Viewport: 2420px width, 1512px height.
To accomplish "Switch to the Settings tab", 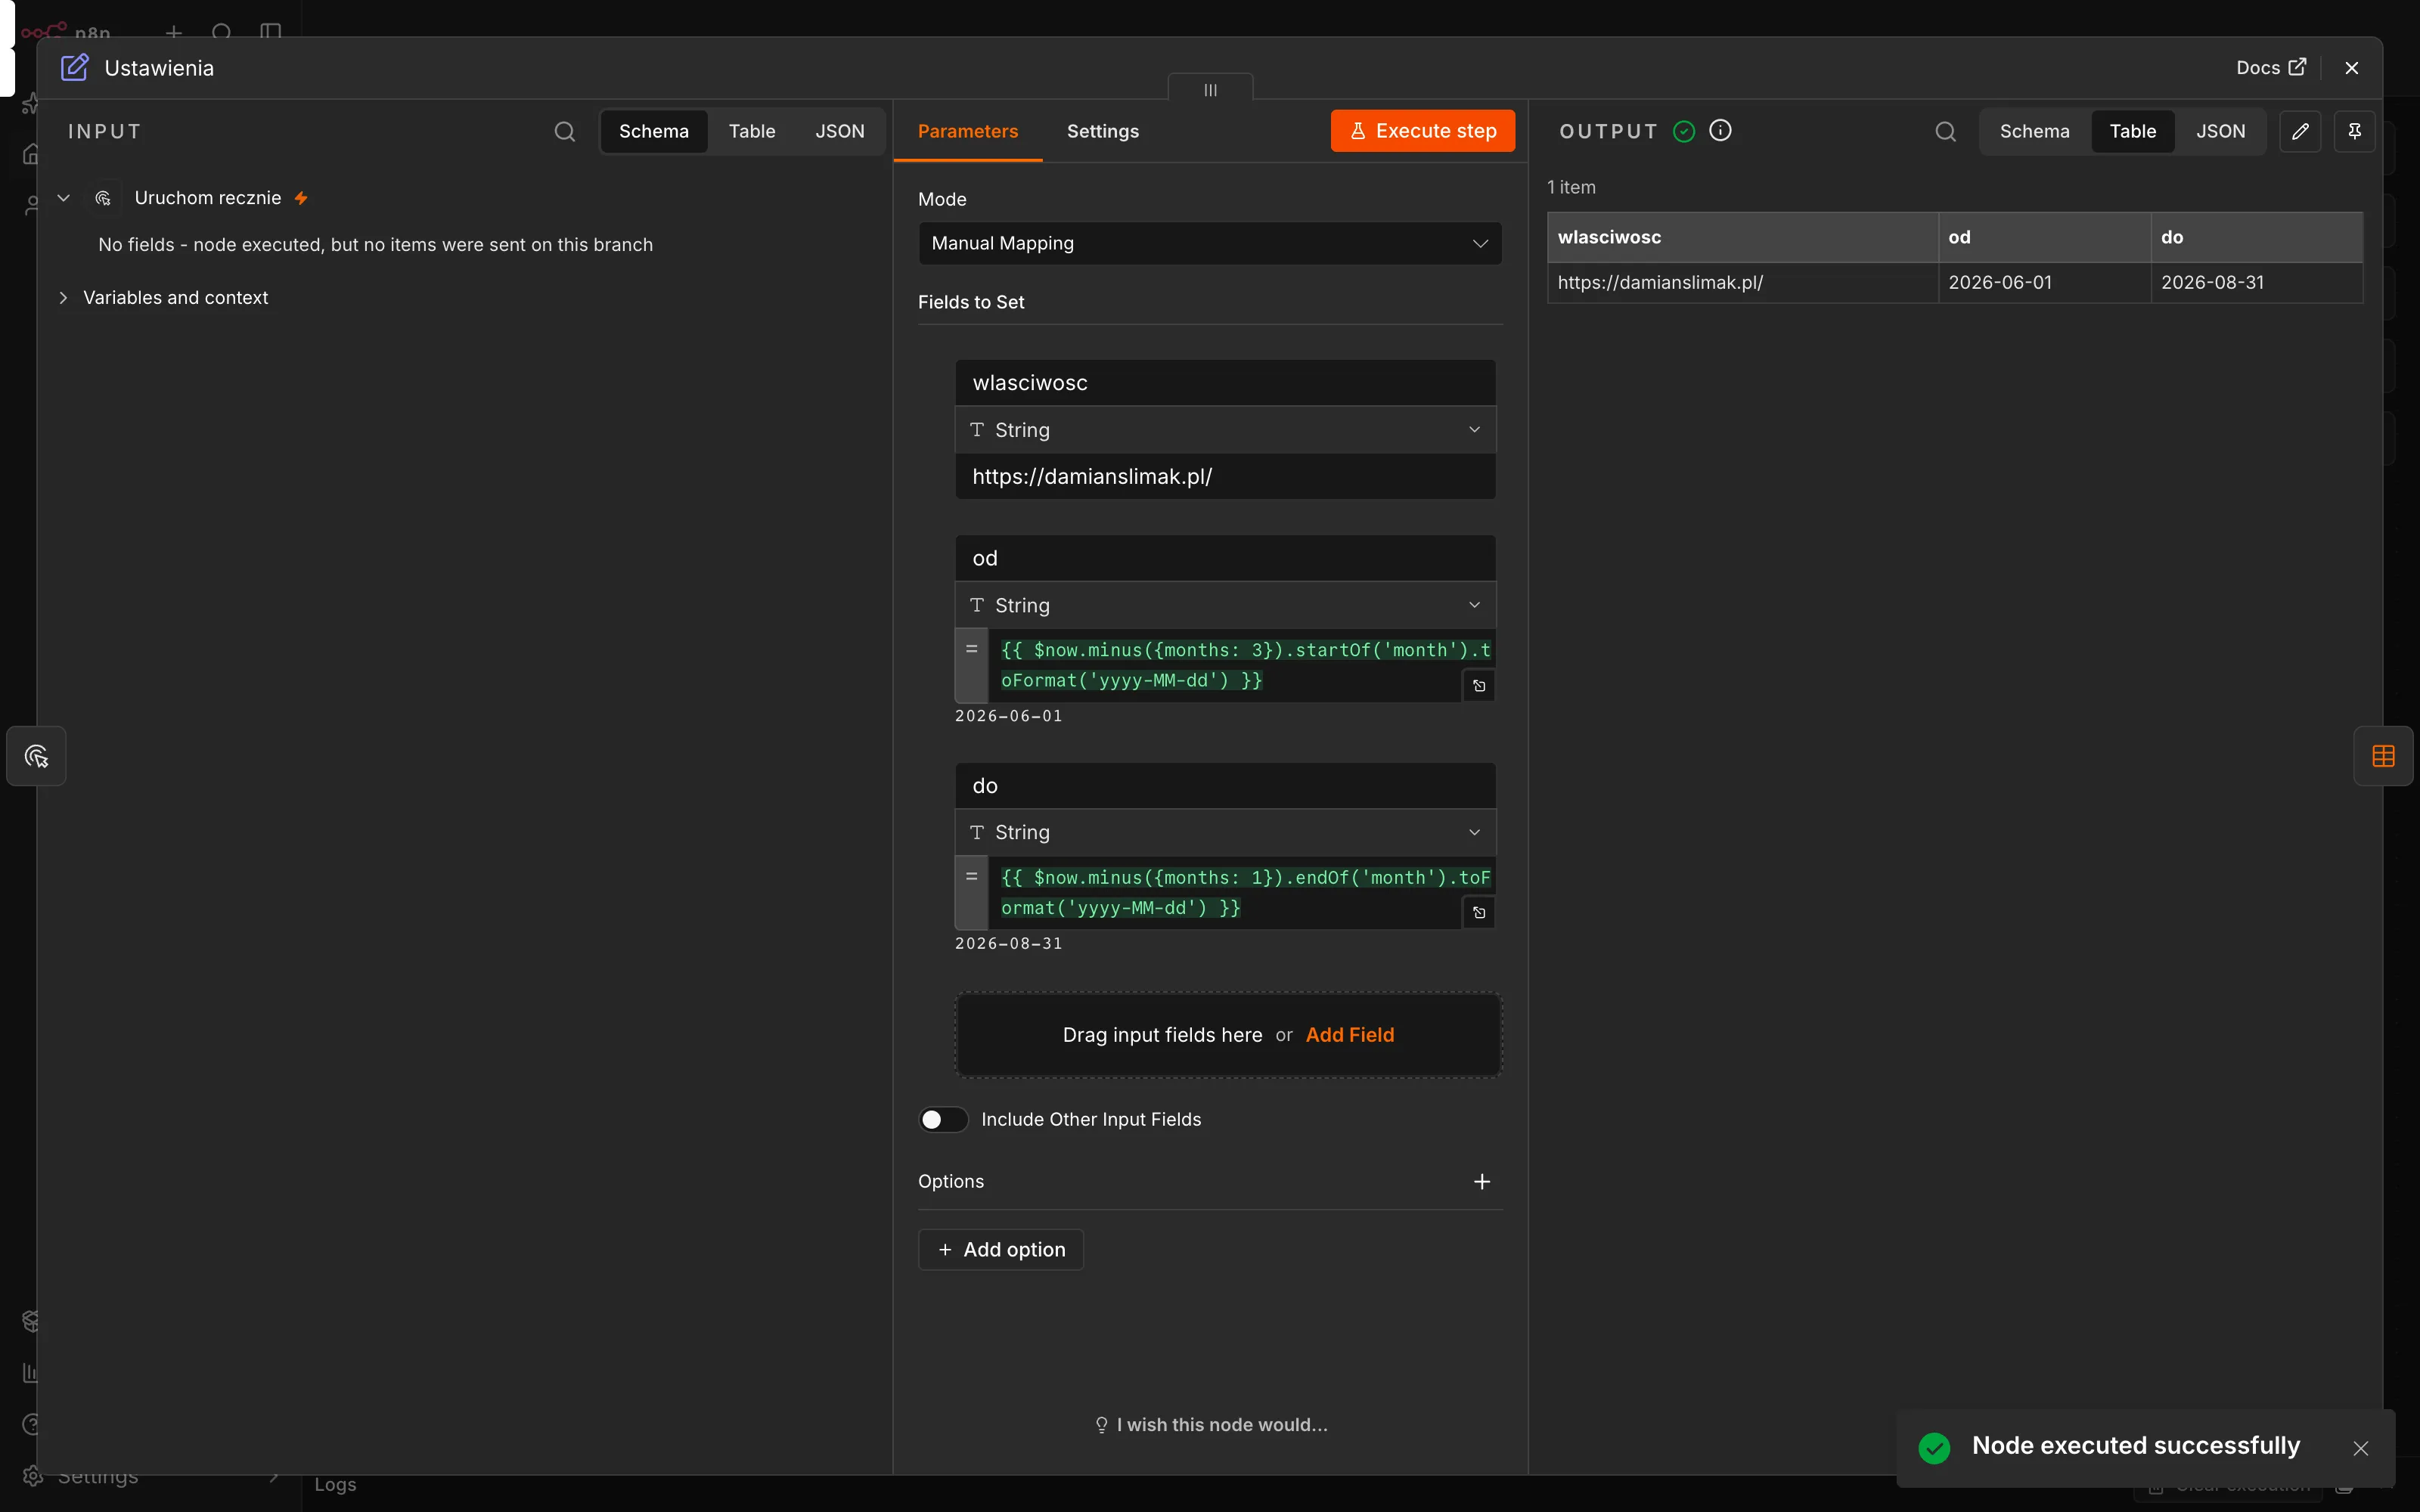I will tap(1102, 131).
